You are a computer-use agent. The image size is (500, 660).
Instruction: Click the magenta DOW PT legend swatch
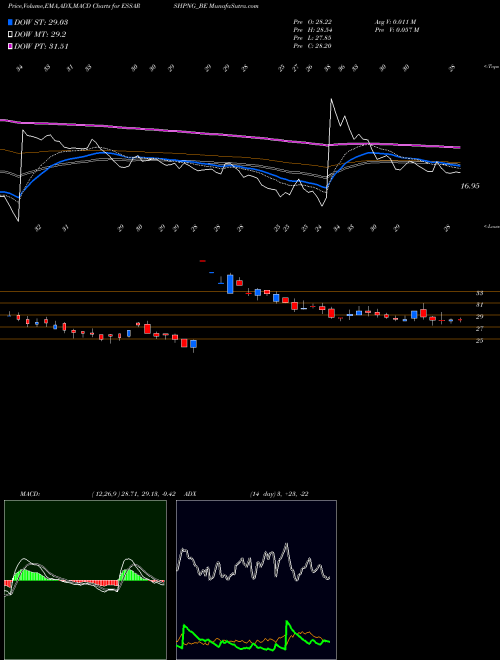11,46
